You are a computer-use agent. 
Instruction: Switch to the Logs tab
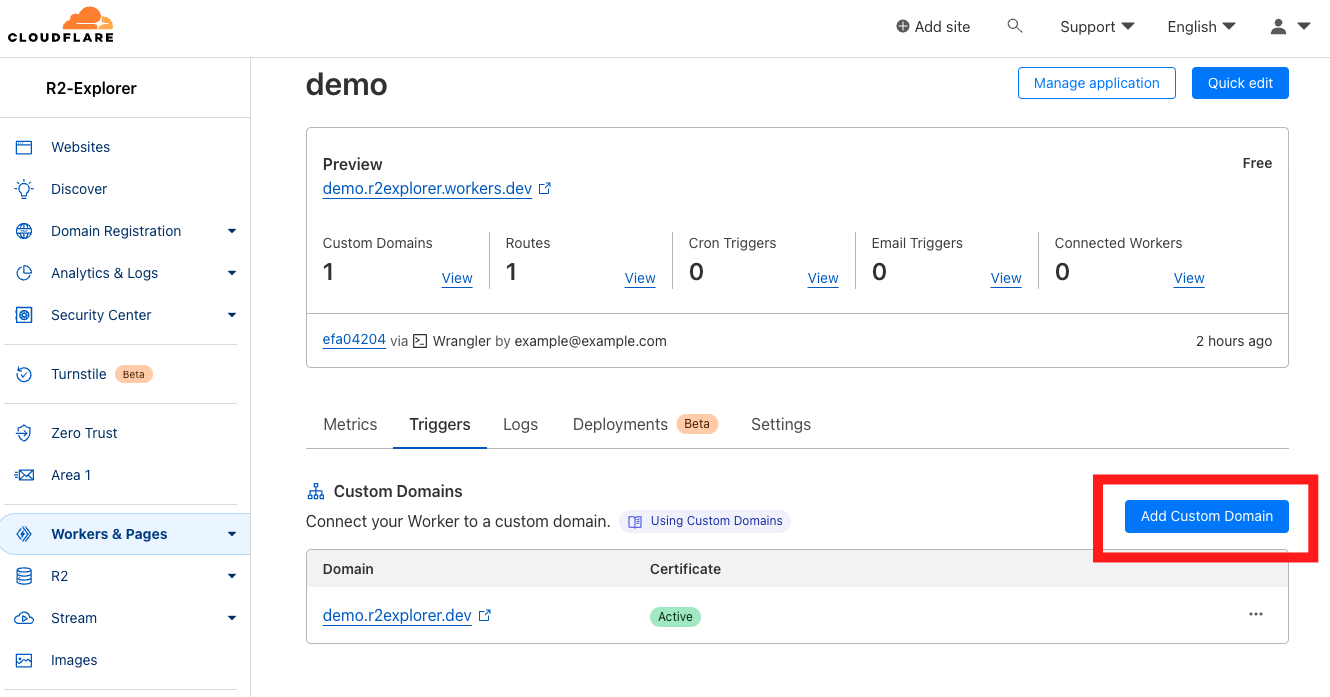[520, 424]
